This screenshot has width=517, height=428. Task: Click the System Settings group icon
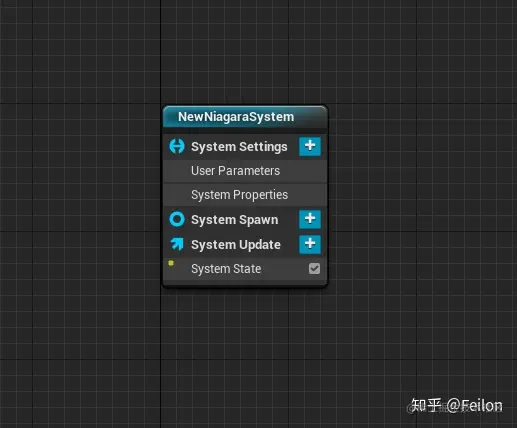[177, 146]
